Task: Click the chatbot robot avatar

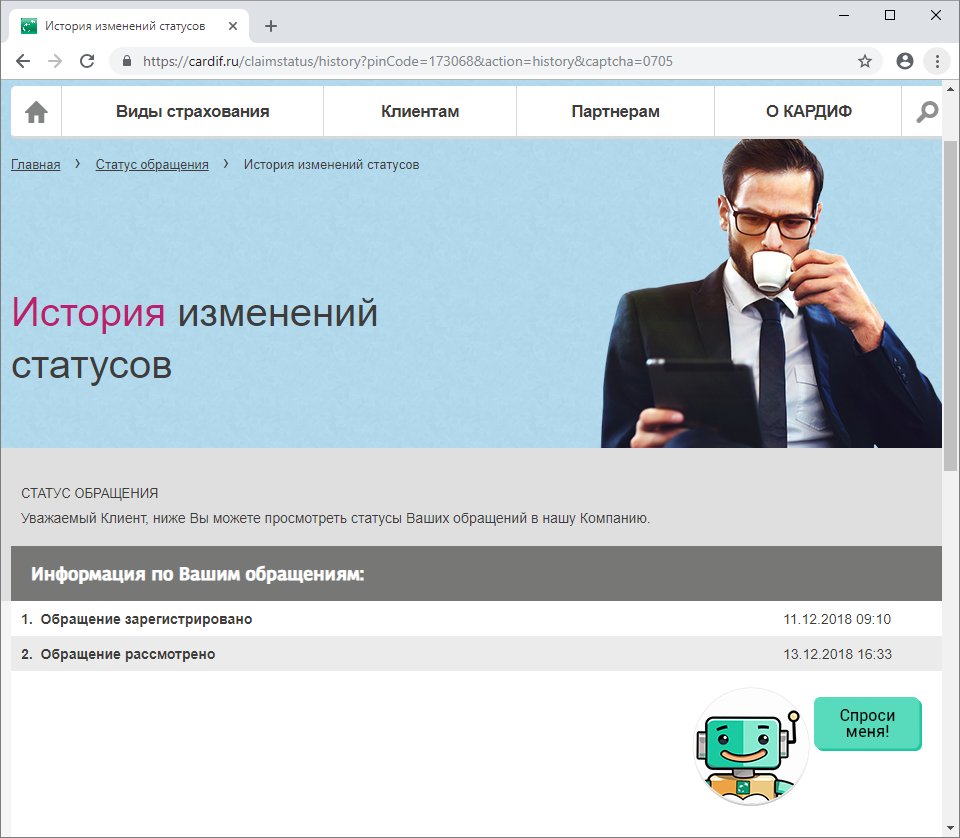Action: click(751, 746)
